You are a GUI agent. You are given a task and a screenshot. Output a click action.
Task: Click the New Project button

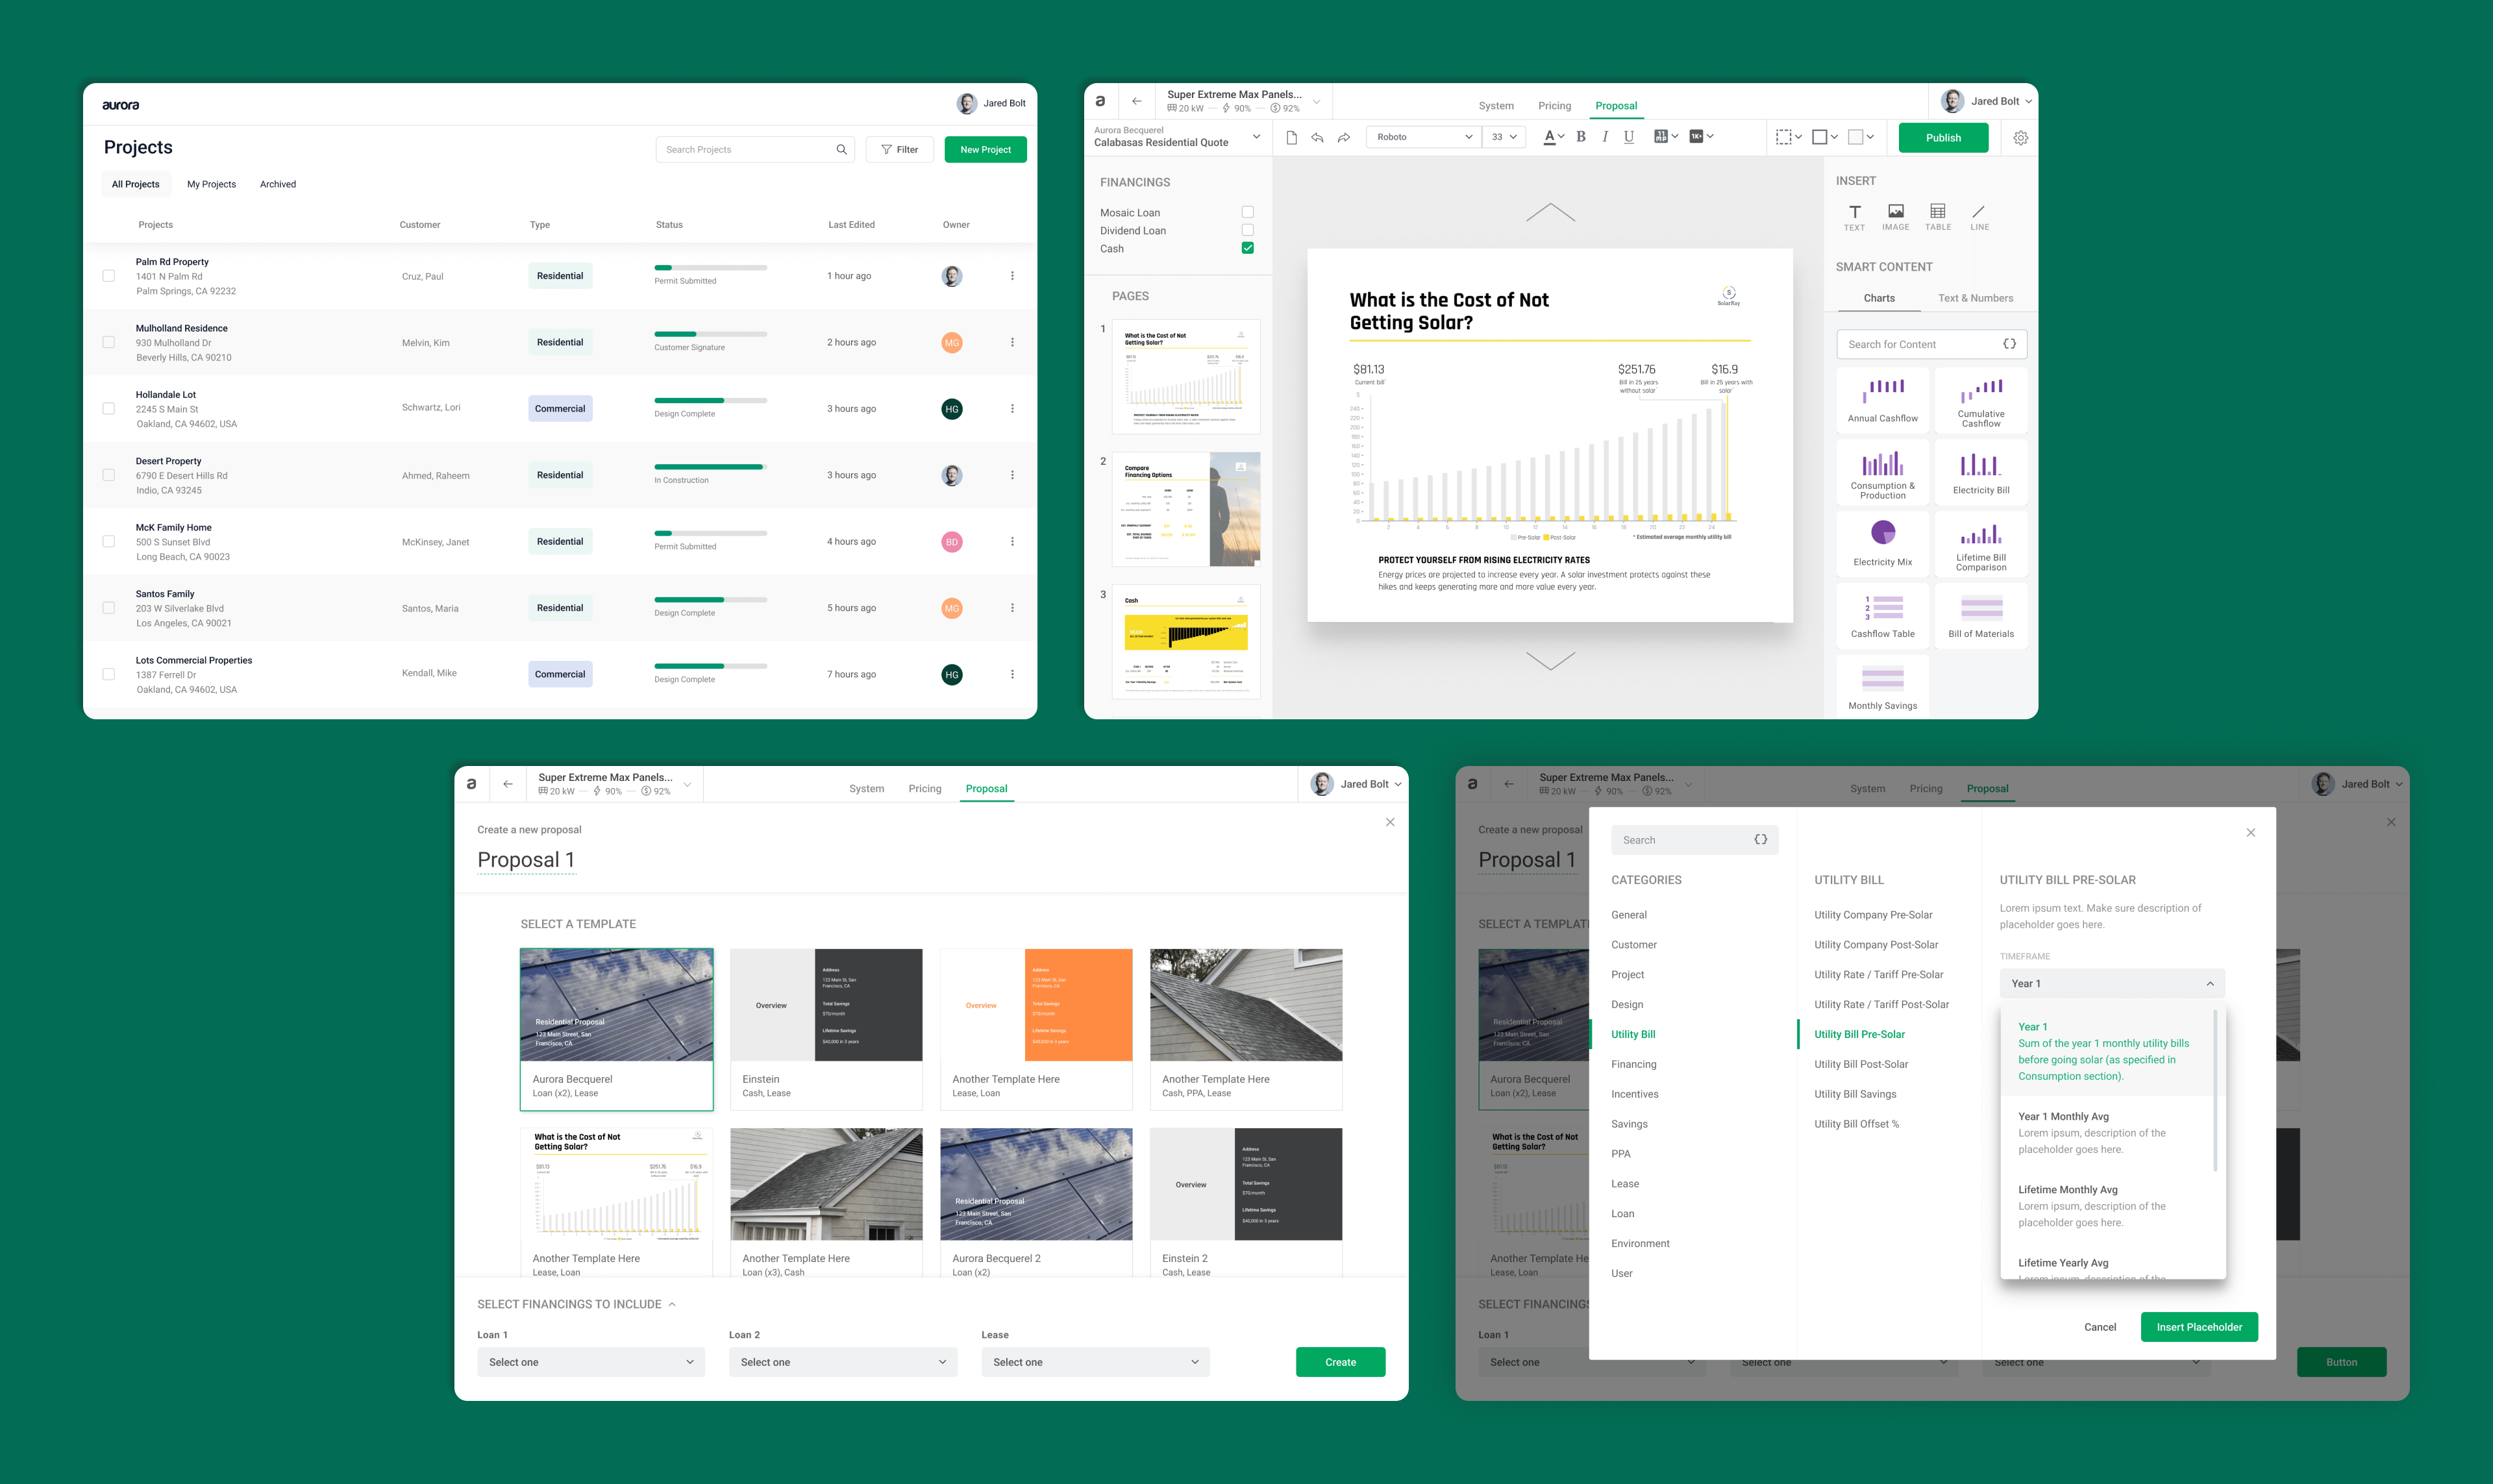985,150
